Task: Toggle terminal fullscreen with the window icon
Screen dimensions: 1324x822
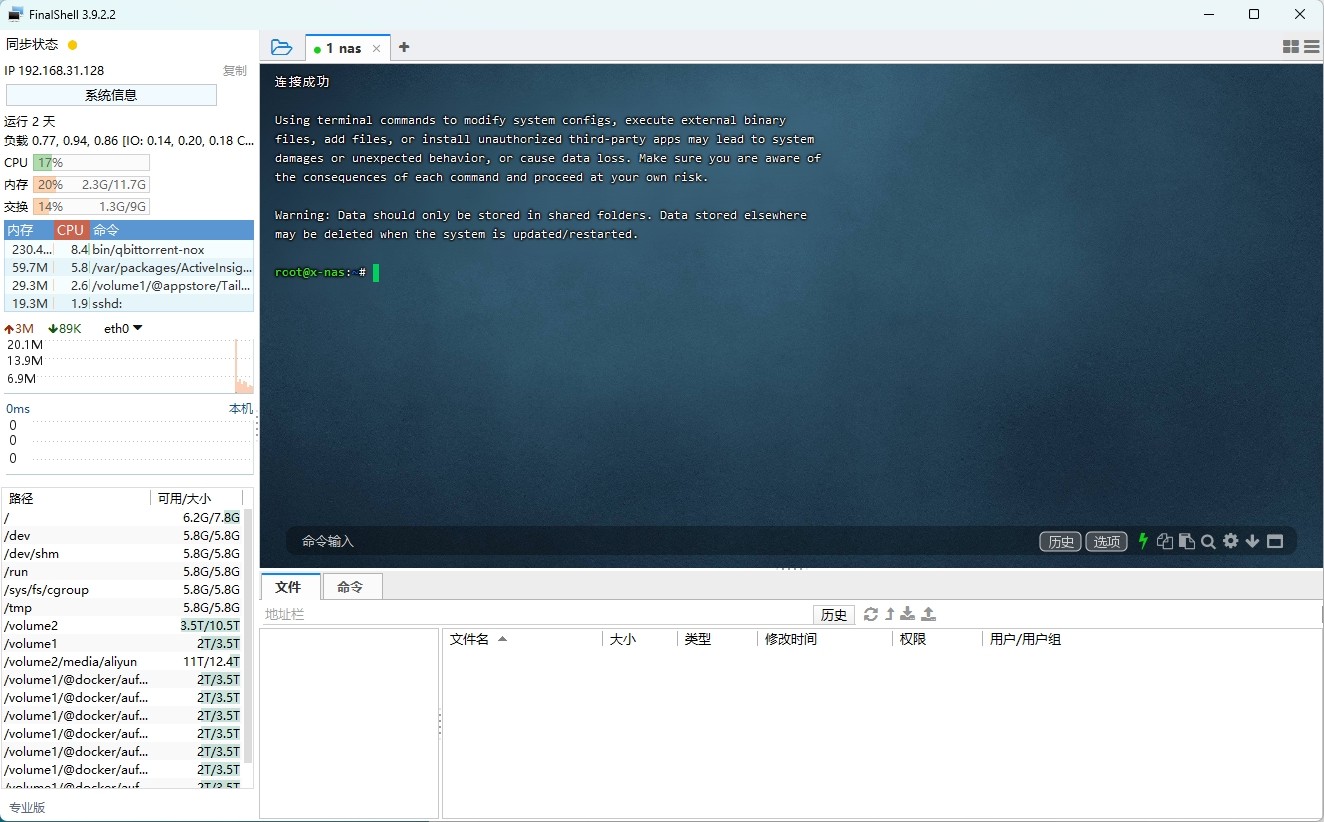Action: (1275, 541)
